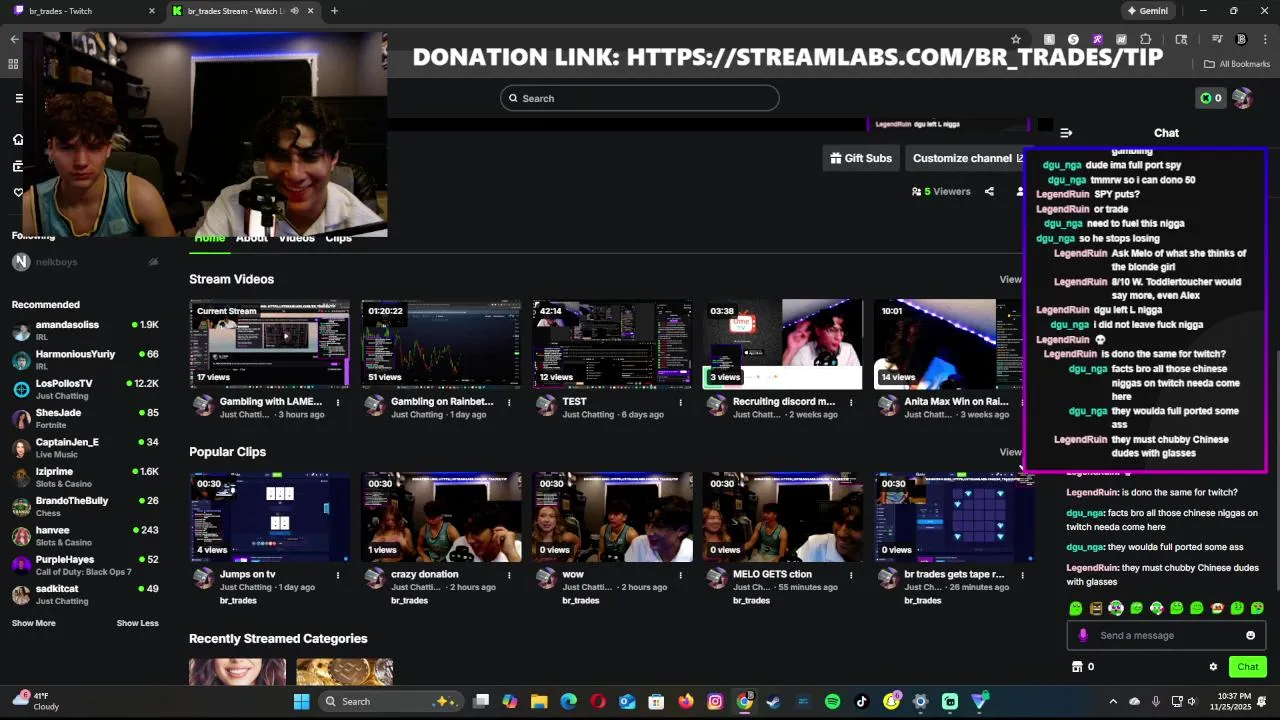Click the Send a message input
The image size is (1280, 720).
click(1166, 635)
